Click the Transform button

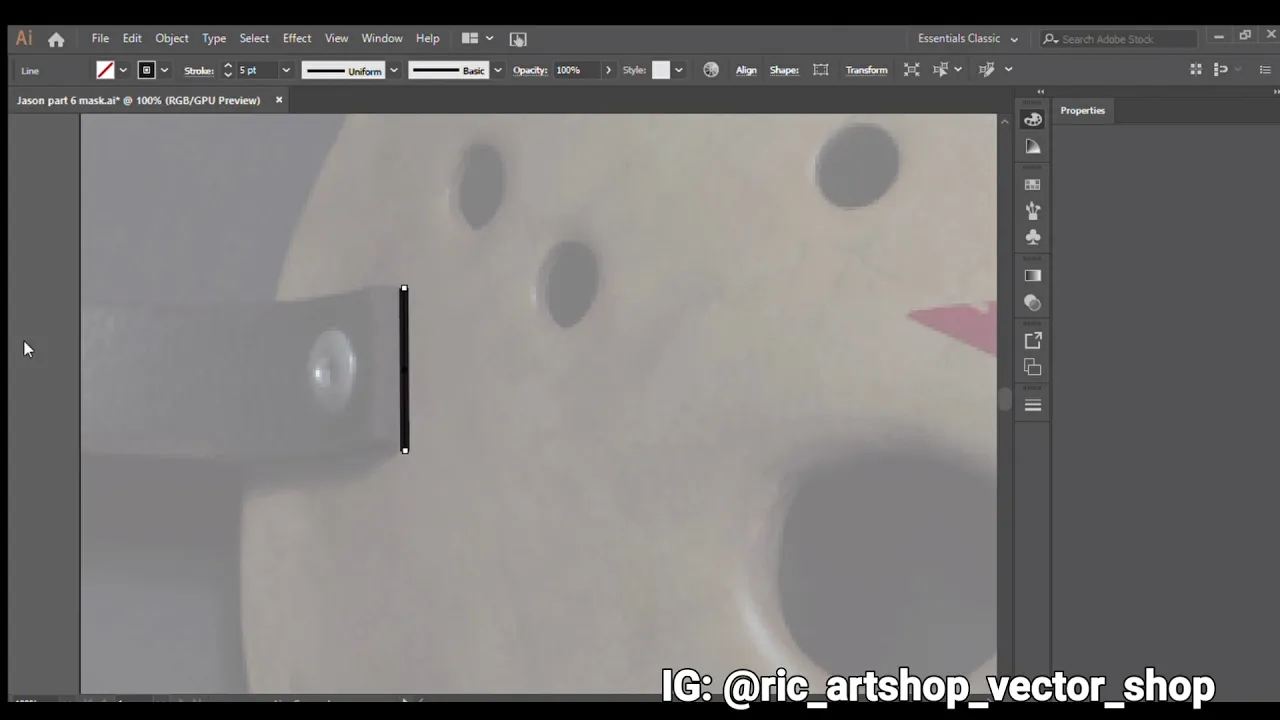tap(866, 70)
